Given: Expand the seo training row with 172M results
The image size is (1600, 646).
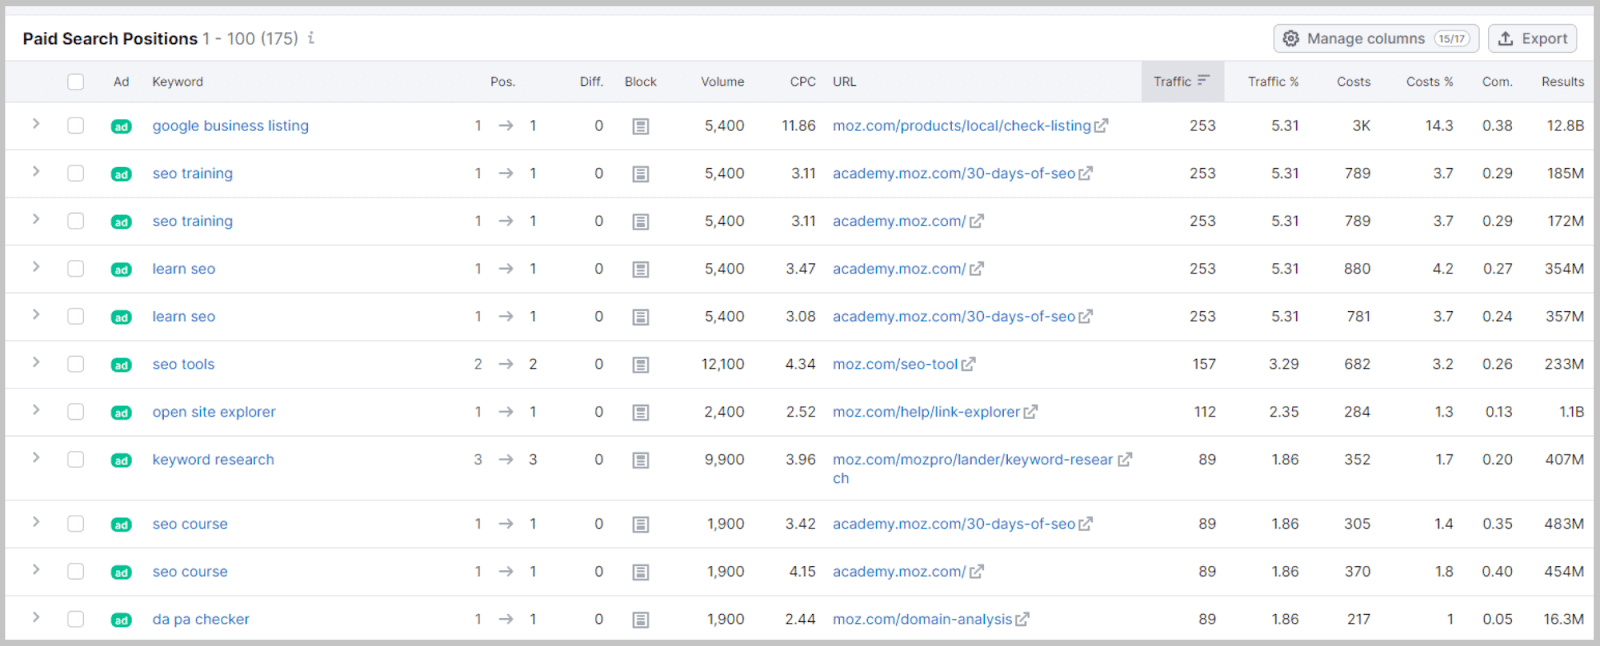Looking at the screenshot, I should point(36,219).
